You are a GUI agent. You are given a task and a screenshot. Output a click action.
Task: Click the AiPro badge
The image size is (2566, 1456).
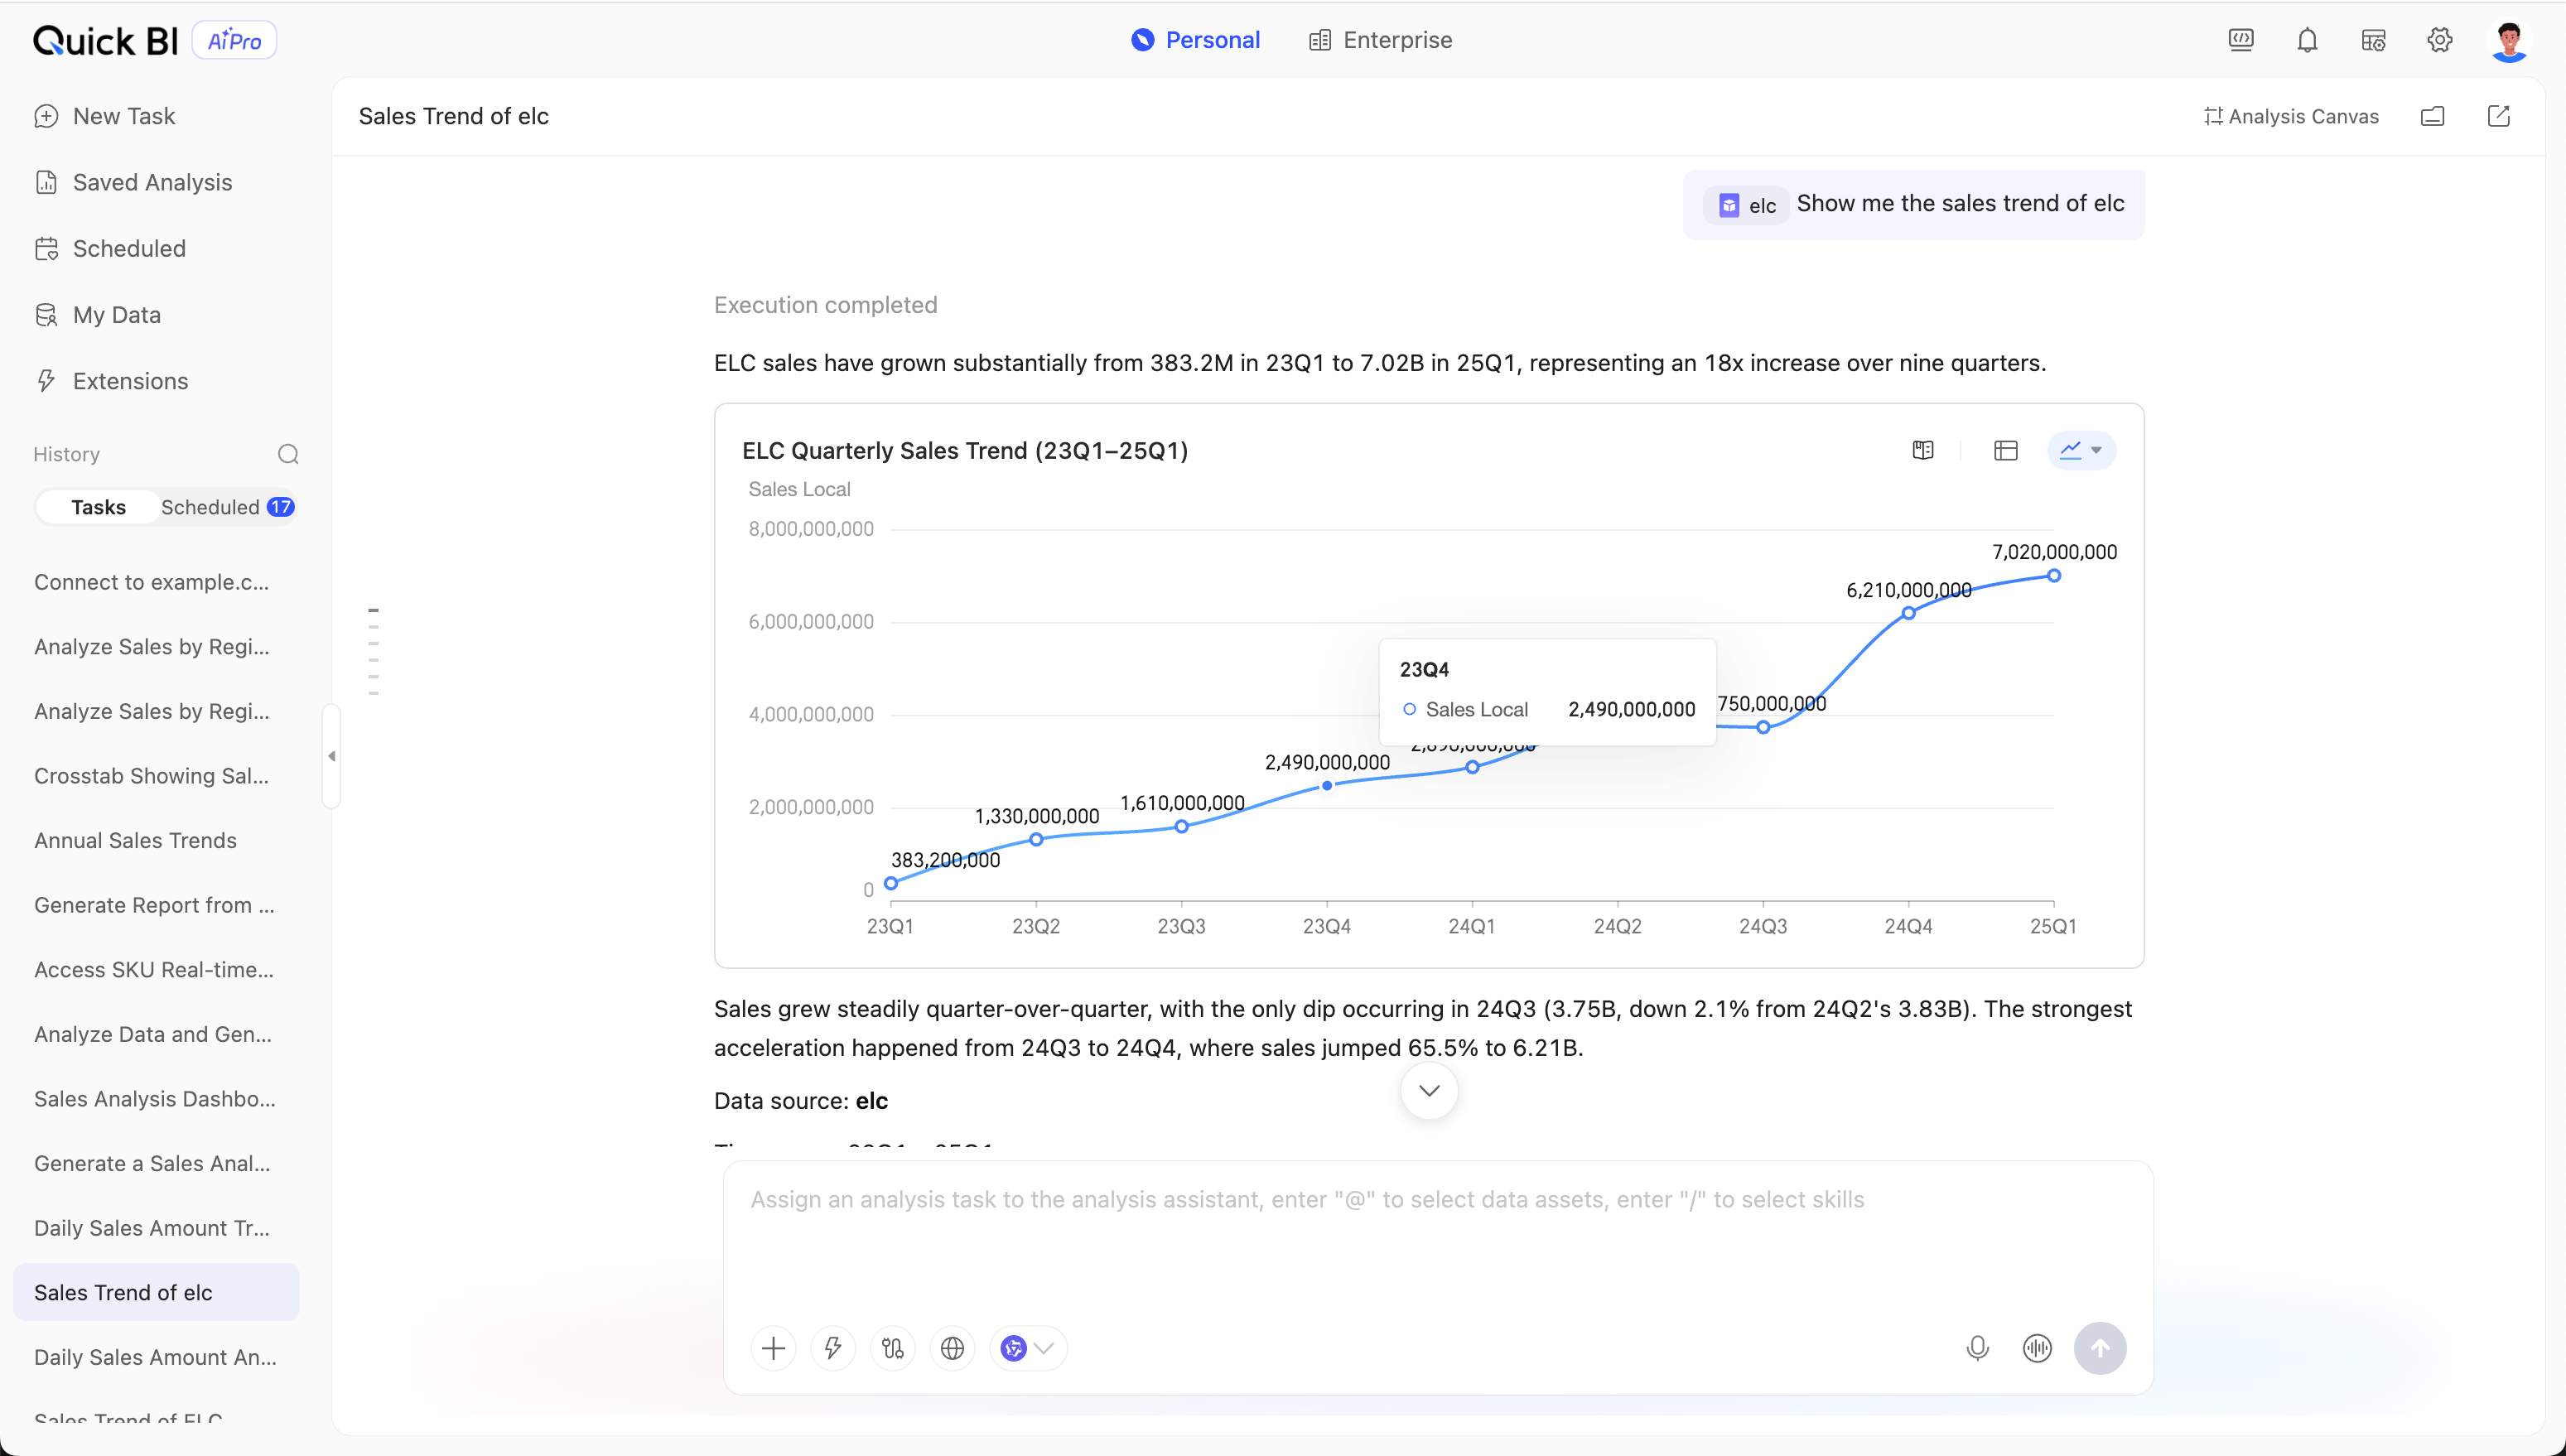coord(234,40)
